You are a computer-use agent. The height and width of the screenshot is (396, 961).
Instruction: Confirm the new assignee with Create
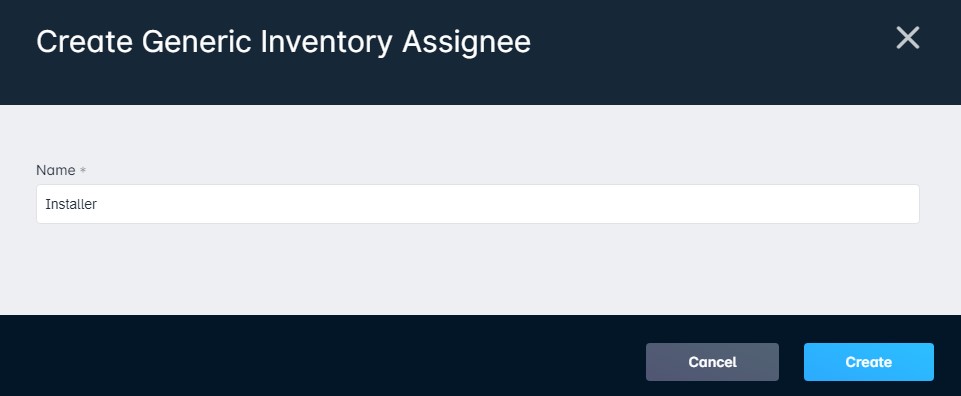click(868, 362)
